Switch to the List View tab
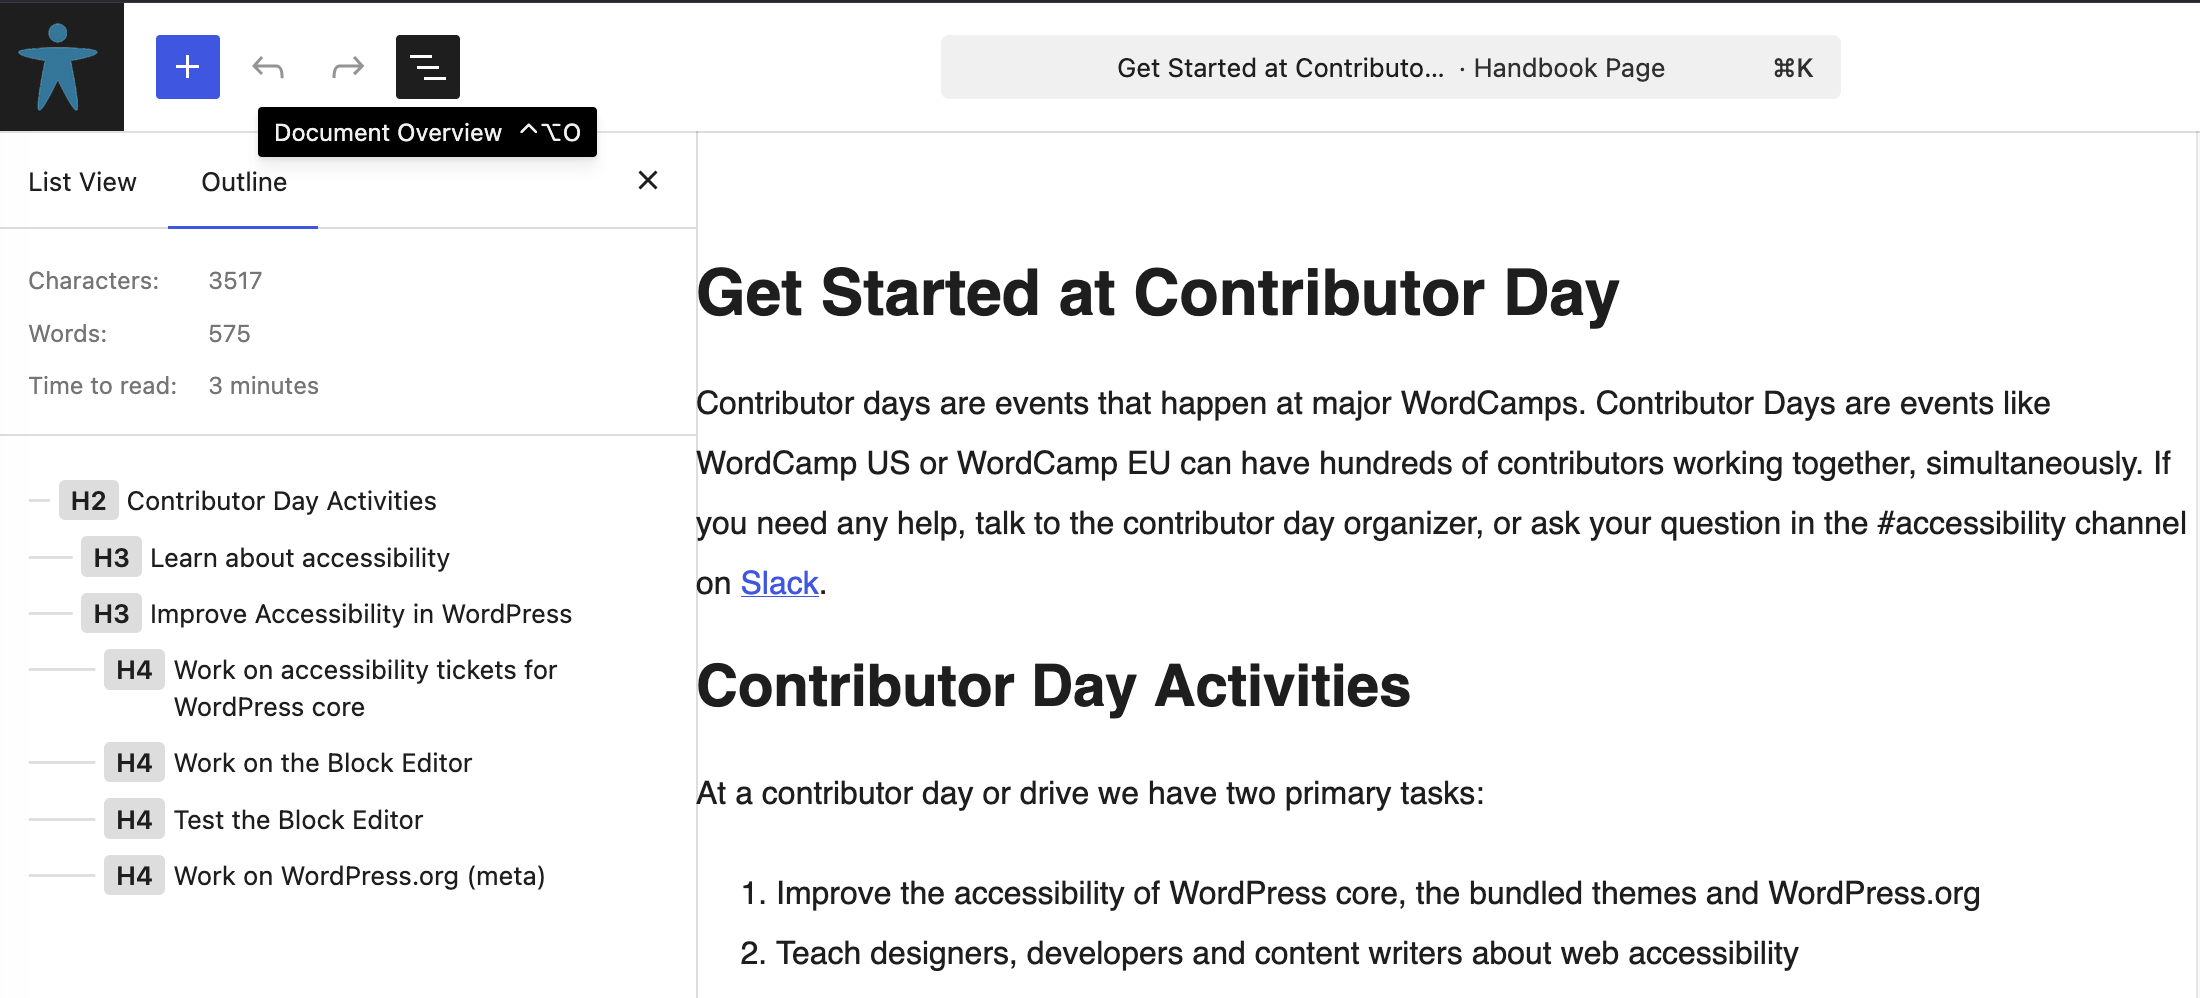Image resolution: width=2200 pixels, height=998 pixels. [x=82, y=181]
